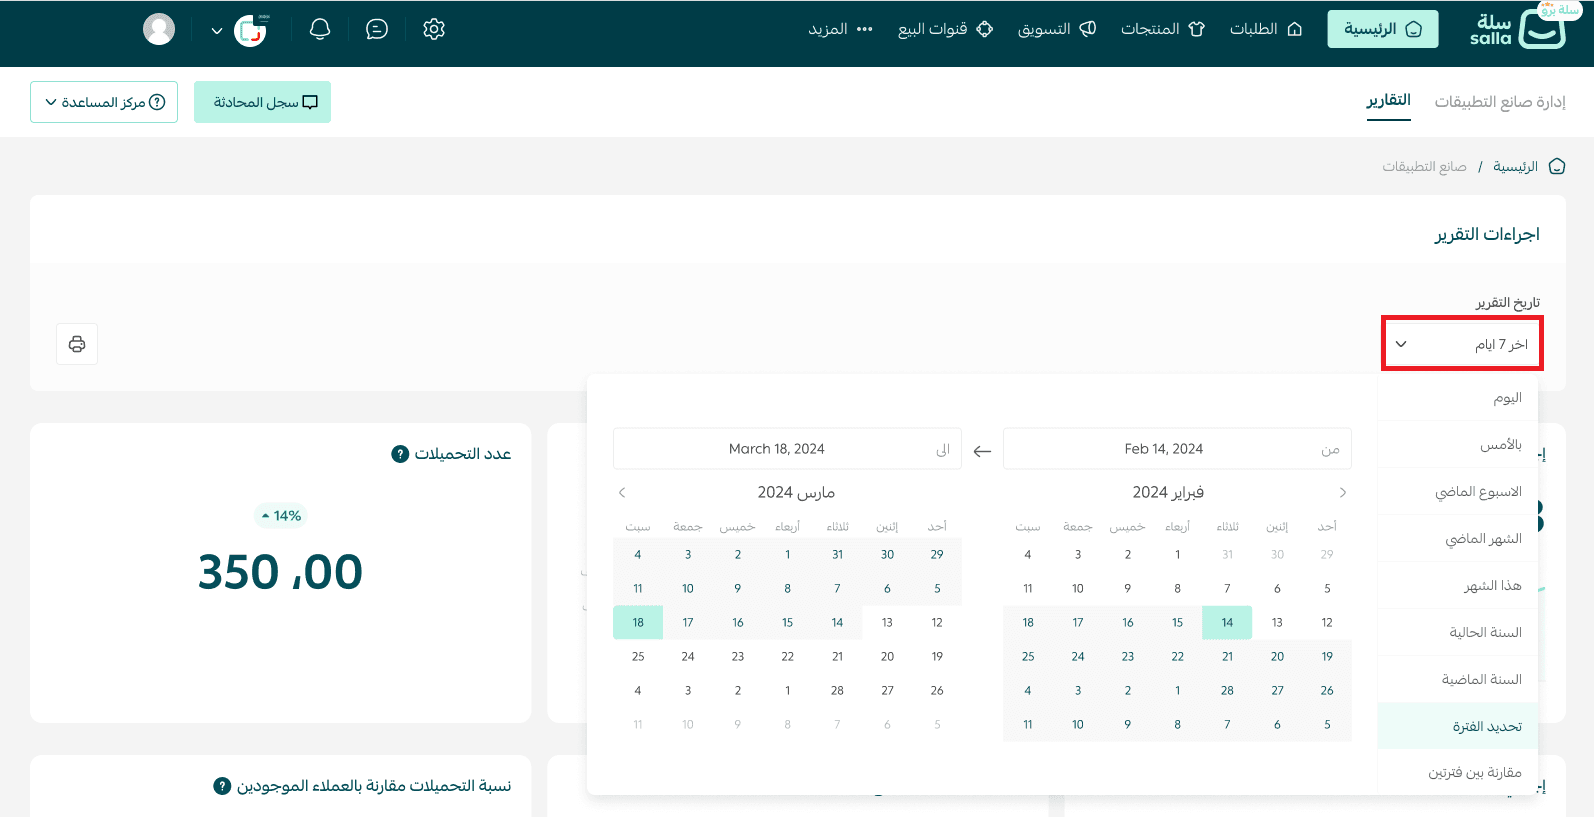The image size is (1594, 817).
Task: Open the التسويق menu item
Action: [x=1057, y=29]
